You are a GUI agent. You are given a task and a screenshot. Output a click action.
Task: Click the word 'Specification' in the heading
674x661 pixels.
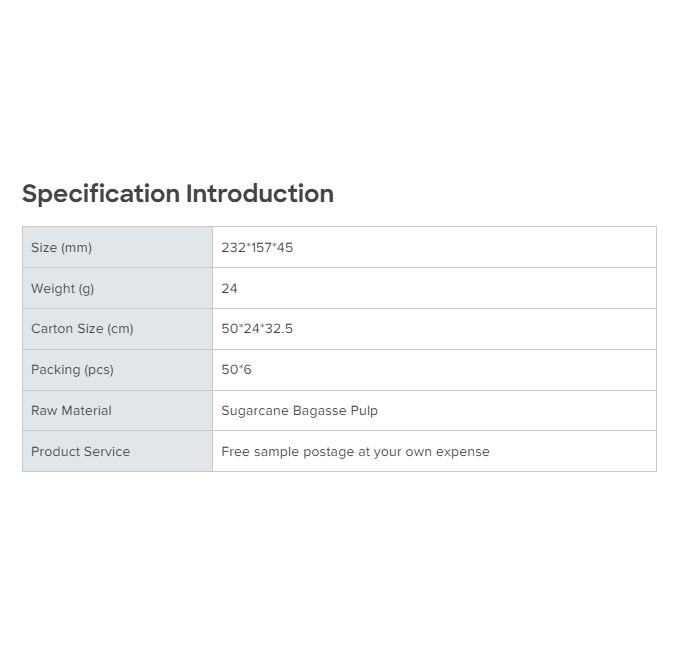[x=101, y=194]
